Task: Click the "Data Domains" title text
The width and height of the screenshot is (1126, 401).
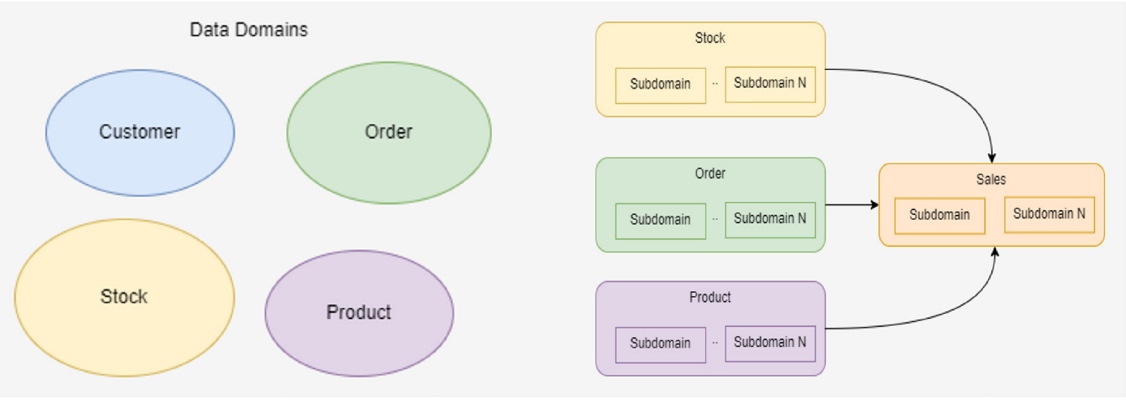Action: pyautogui.click(x=249, y=30)
